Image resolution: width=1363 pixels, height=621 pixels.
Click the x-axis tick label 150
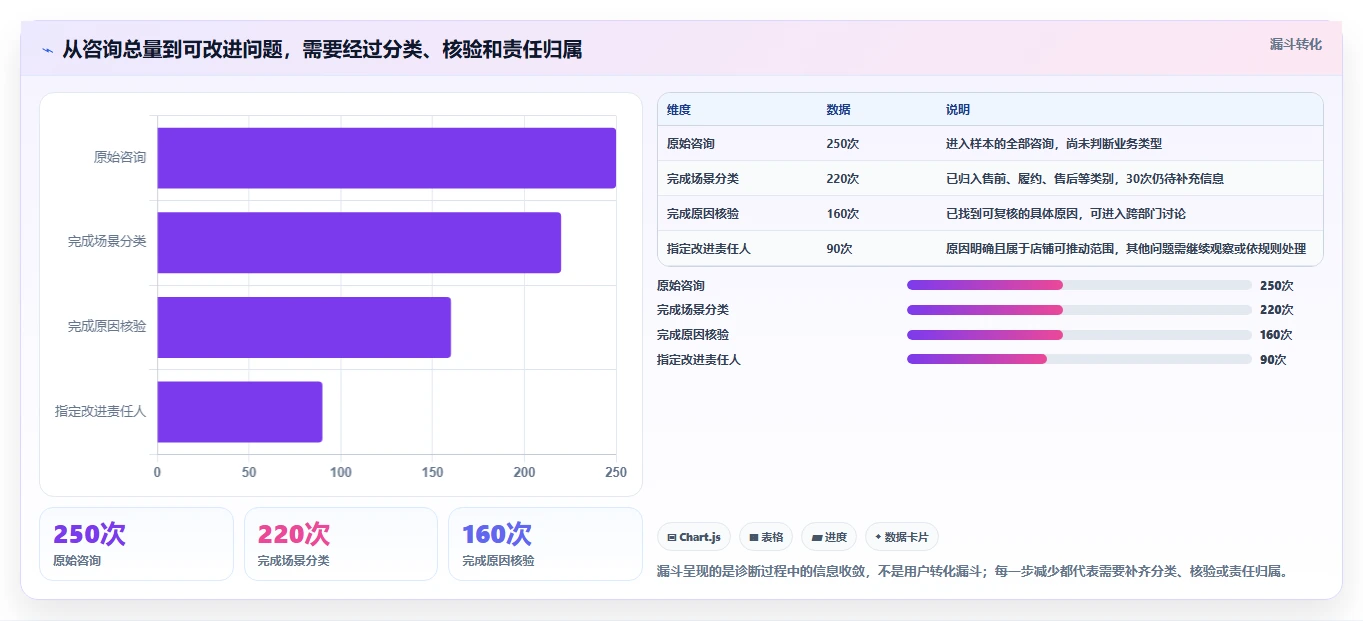[x=432, y=472]
